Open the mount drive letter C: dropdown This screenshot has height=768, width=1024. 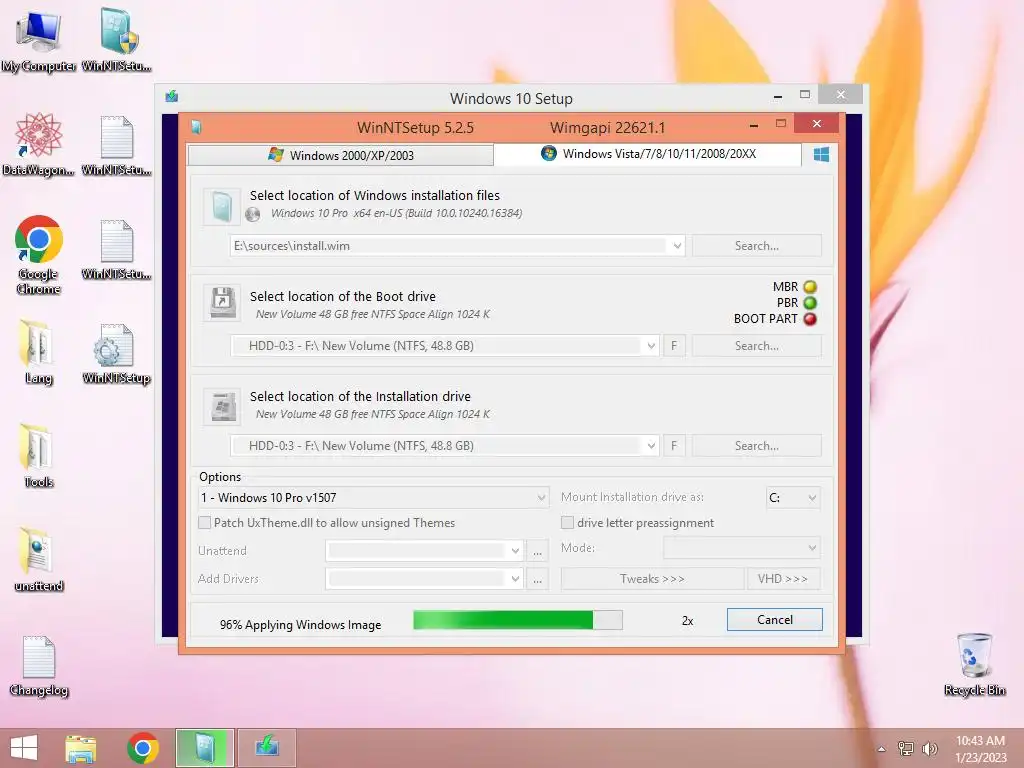click(x=793, y=498)
